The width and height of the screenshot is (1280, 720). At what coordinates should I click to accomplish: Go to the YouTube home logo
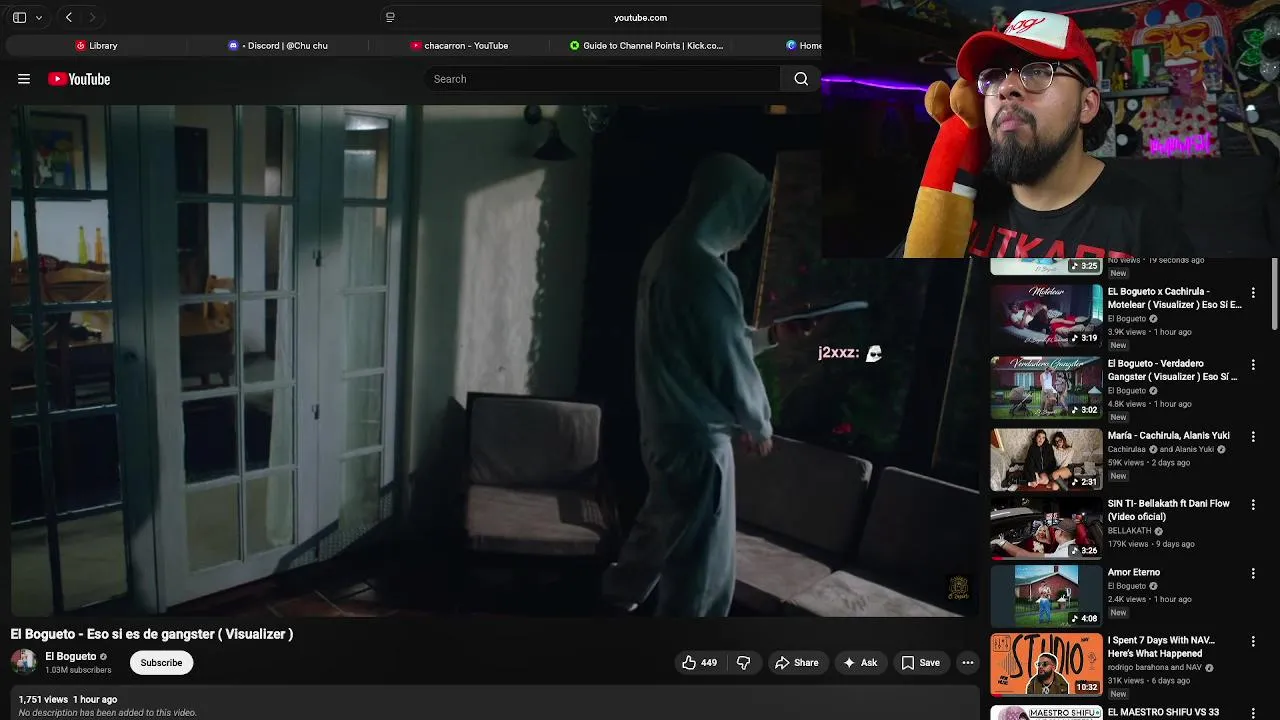[x=79, y=79]
